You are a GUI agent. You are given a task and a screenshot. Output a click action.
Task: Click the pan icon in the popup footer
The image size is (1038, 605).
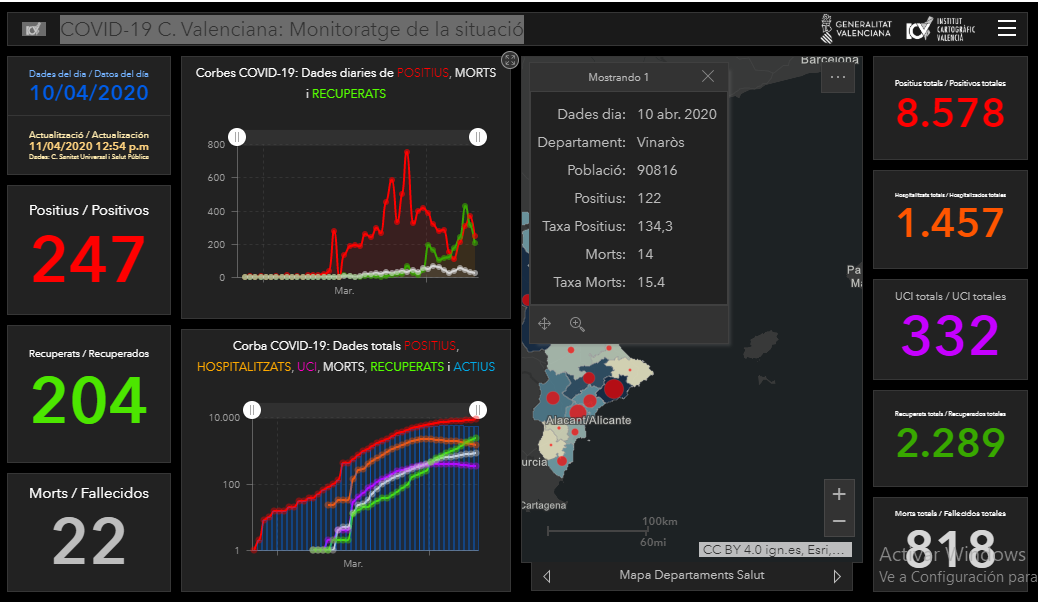[x=545, y=324]
